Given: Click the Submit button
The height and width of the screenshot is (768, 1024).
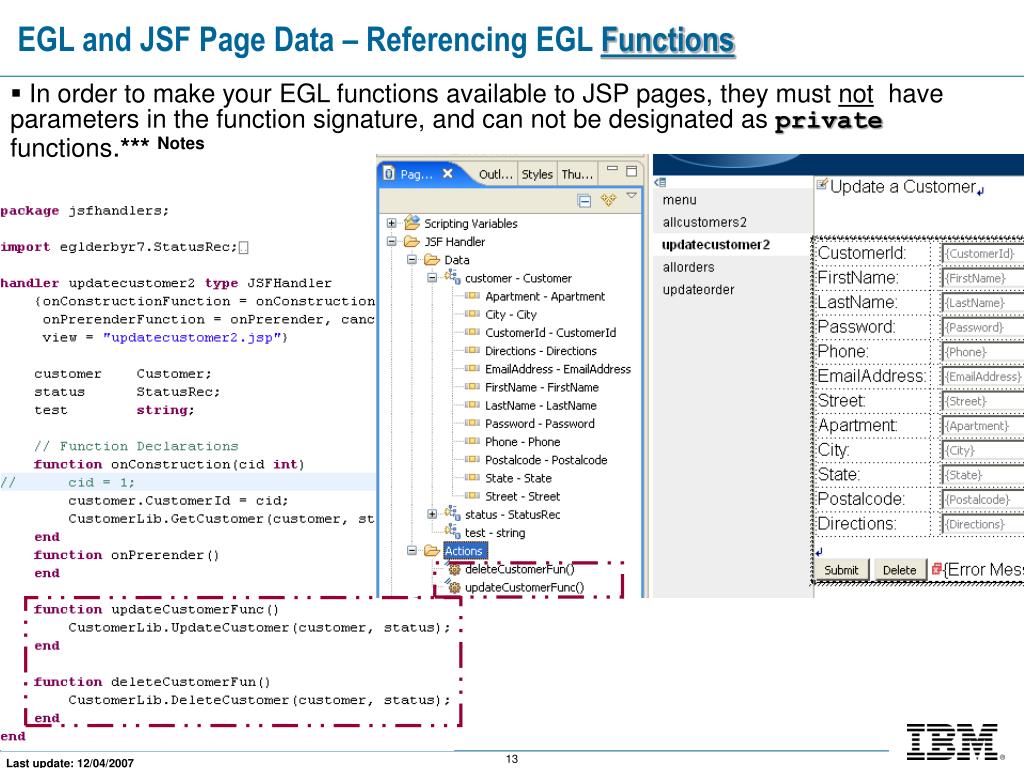Looking at the screenshot, I should click(841, 570).
